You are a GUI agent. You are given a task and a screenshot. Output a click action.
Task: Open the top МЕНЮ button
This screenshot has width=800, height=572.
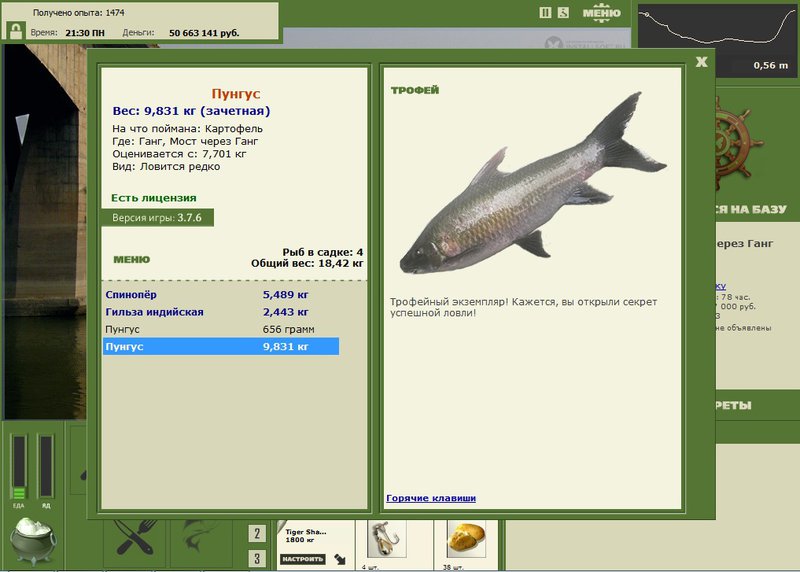pyautogui.click(x=602, y=13)
